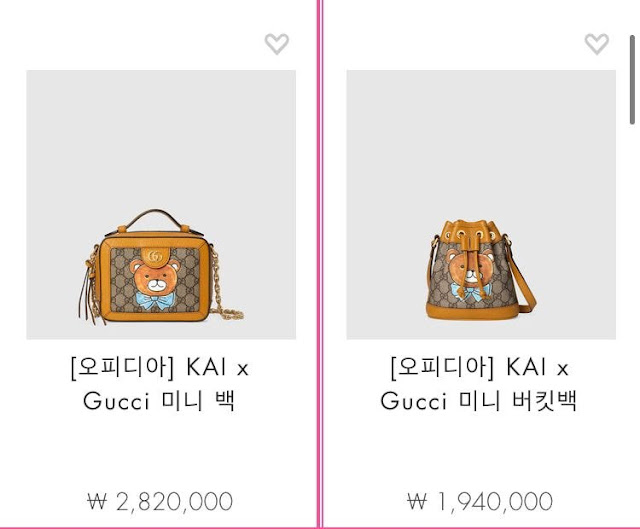The image size is (640, 529).
Task: Tap the heart icon for 미니 버킷백
Action: pos(597,44)
